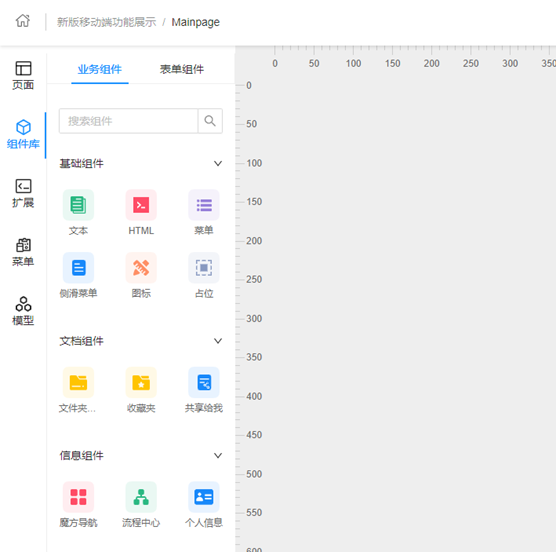Click the search magnifier button
Screen dimensions: 556x552
[x=210, y=121]
